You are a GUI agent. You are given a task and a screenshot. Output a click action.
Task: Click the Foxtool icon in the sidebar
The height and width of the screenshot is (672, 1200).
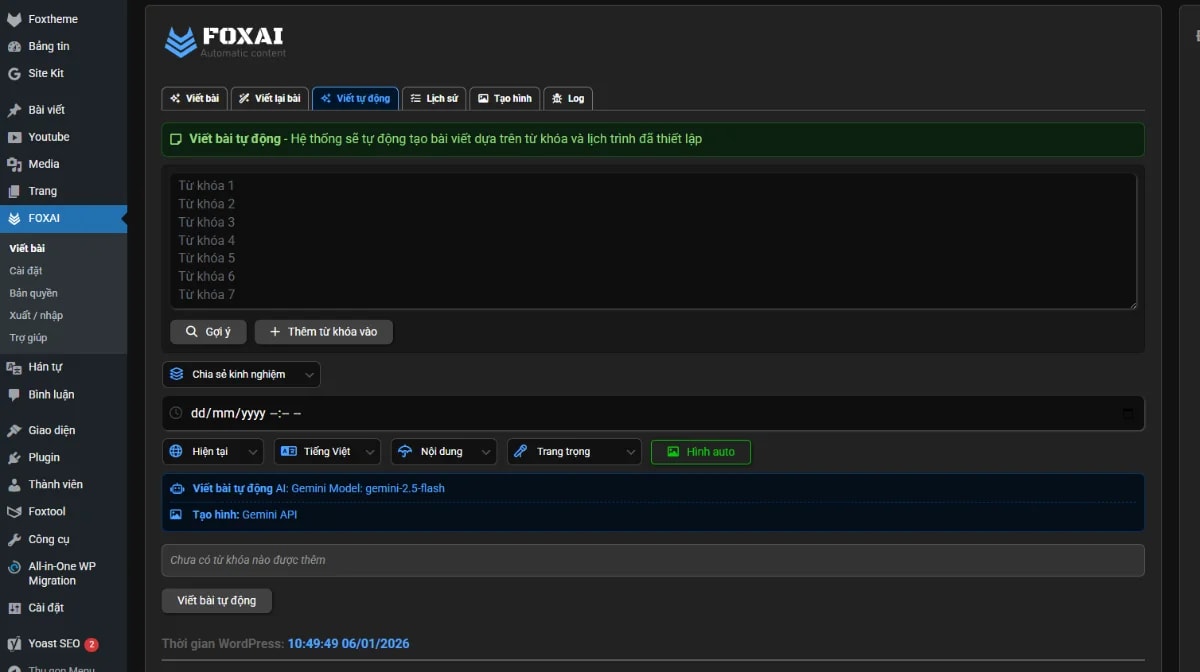click(15, 511)
